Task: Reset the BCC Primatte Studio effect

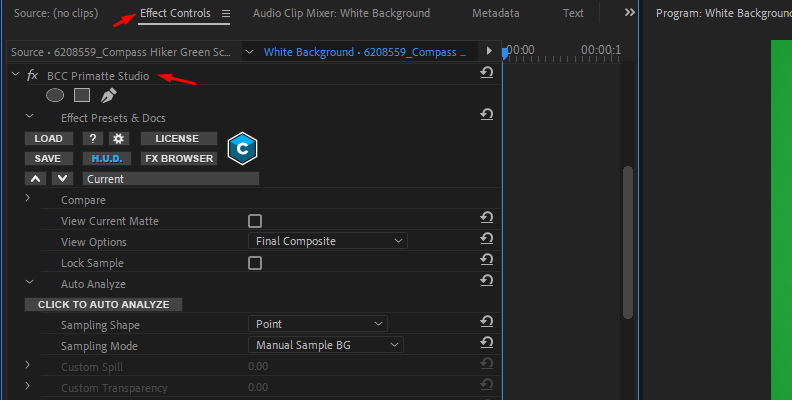Action: pos(486,73)
